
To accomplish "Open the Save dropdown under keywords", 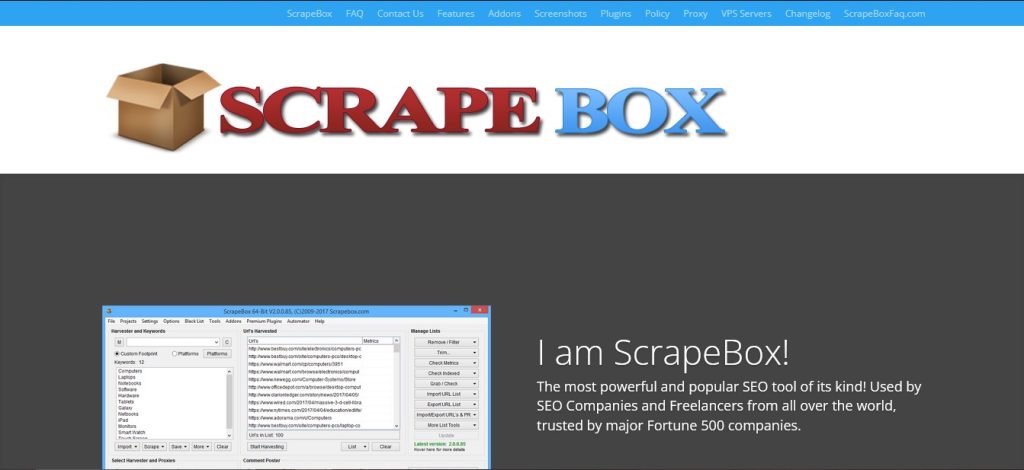I will click(x=180, y=446).
